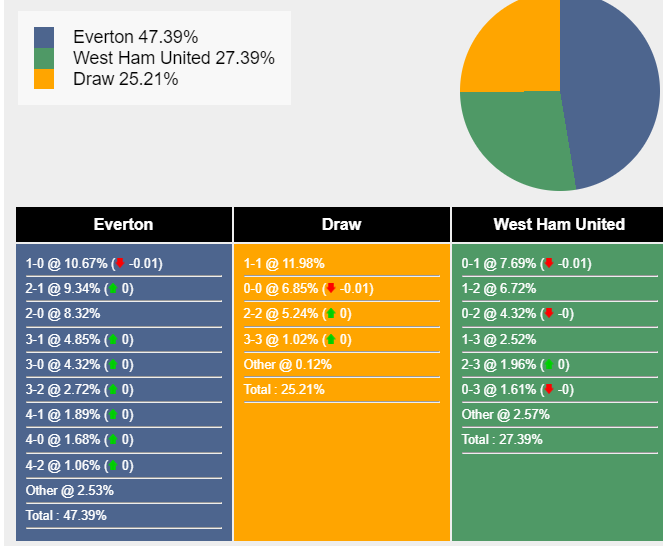Click the red down arrow beside 0-0 draw

331,289
